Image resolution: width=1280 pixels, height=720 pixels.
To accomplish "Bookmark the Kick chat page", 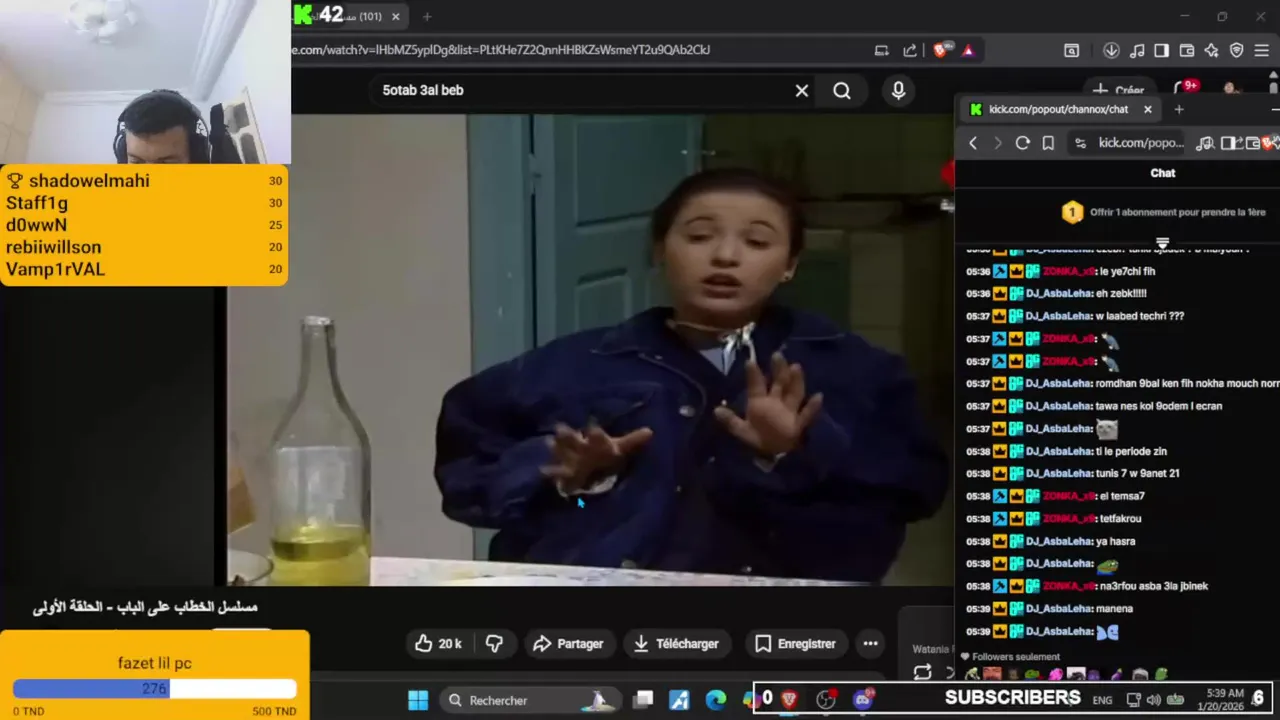I will [x=1048, y=143].
